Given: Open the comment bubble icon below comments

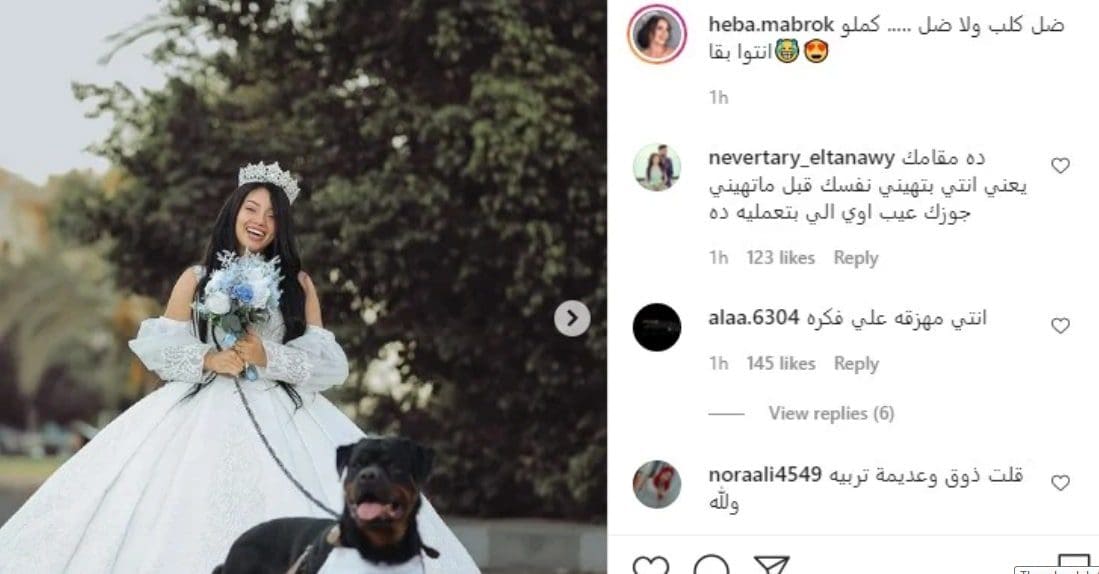Looking at the screenshot, I should pos(711,565).
